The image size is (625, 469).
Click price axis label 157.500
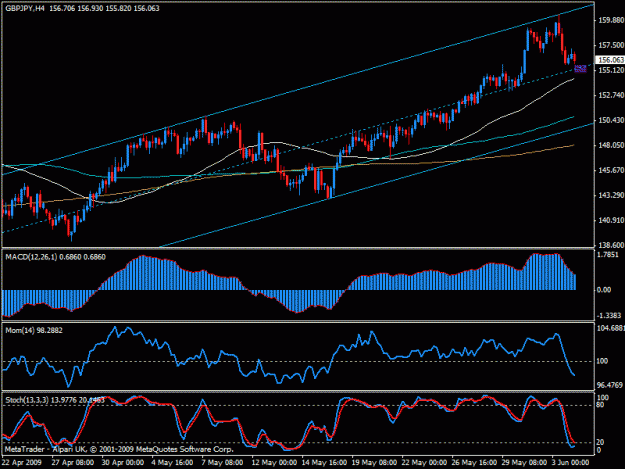[611, 45]
